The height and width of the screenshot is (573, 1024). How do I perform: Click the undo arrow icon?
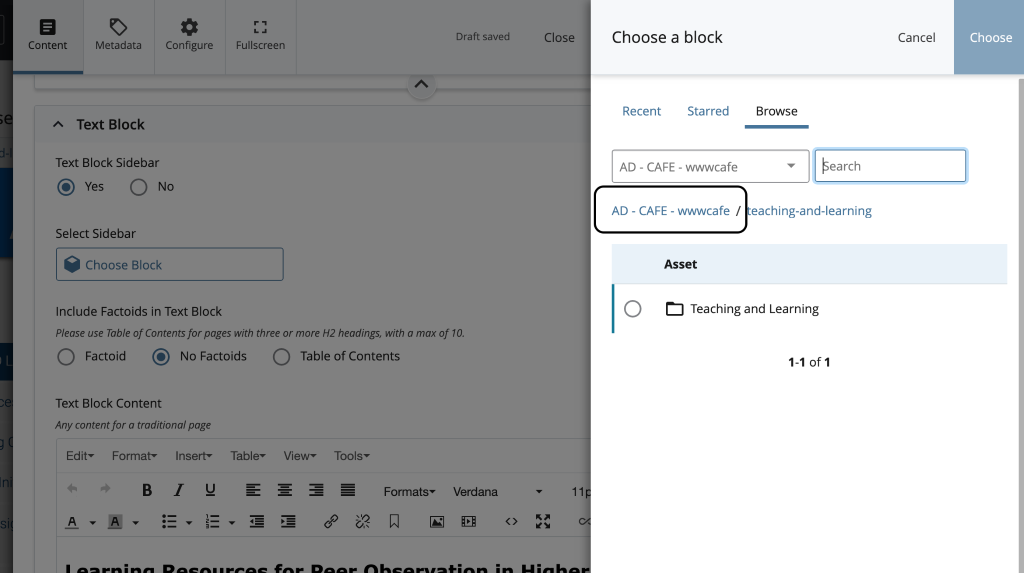click(72, 489)
